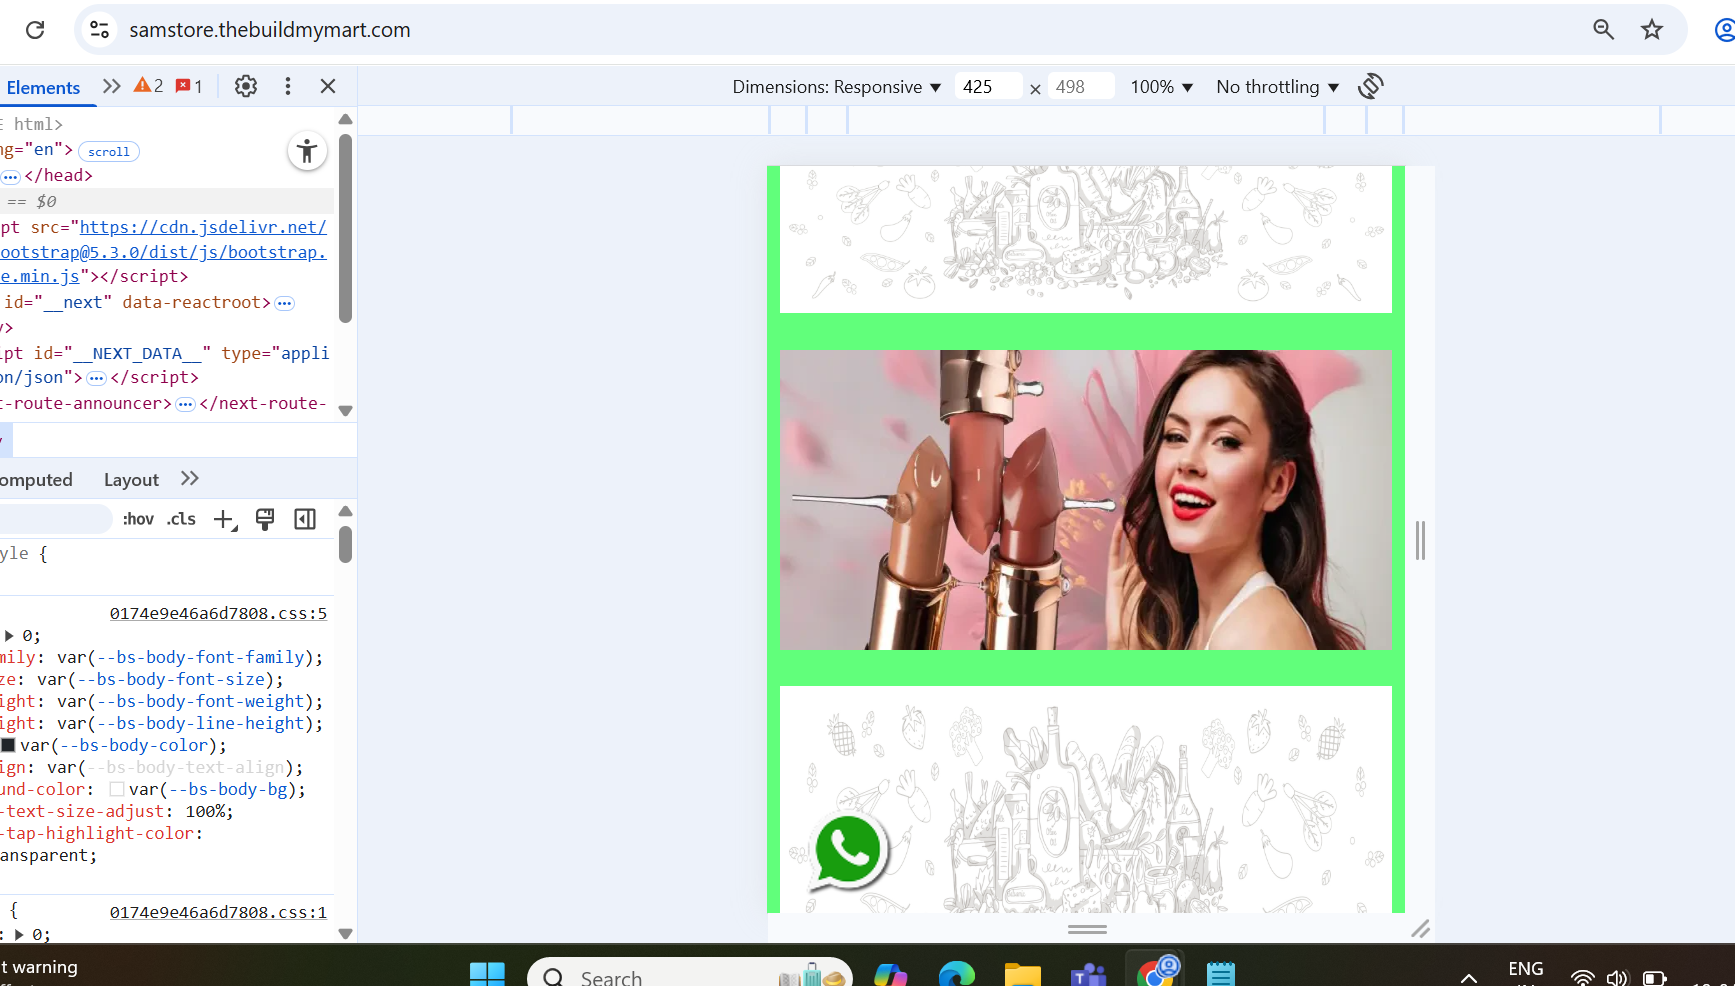Expand the __NEXT_DATA__ script content ellipsis
This screenshot has height=986, width=1735.
pos(96,378)
